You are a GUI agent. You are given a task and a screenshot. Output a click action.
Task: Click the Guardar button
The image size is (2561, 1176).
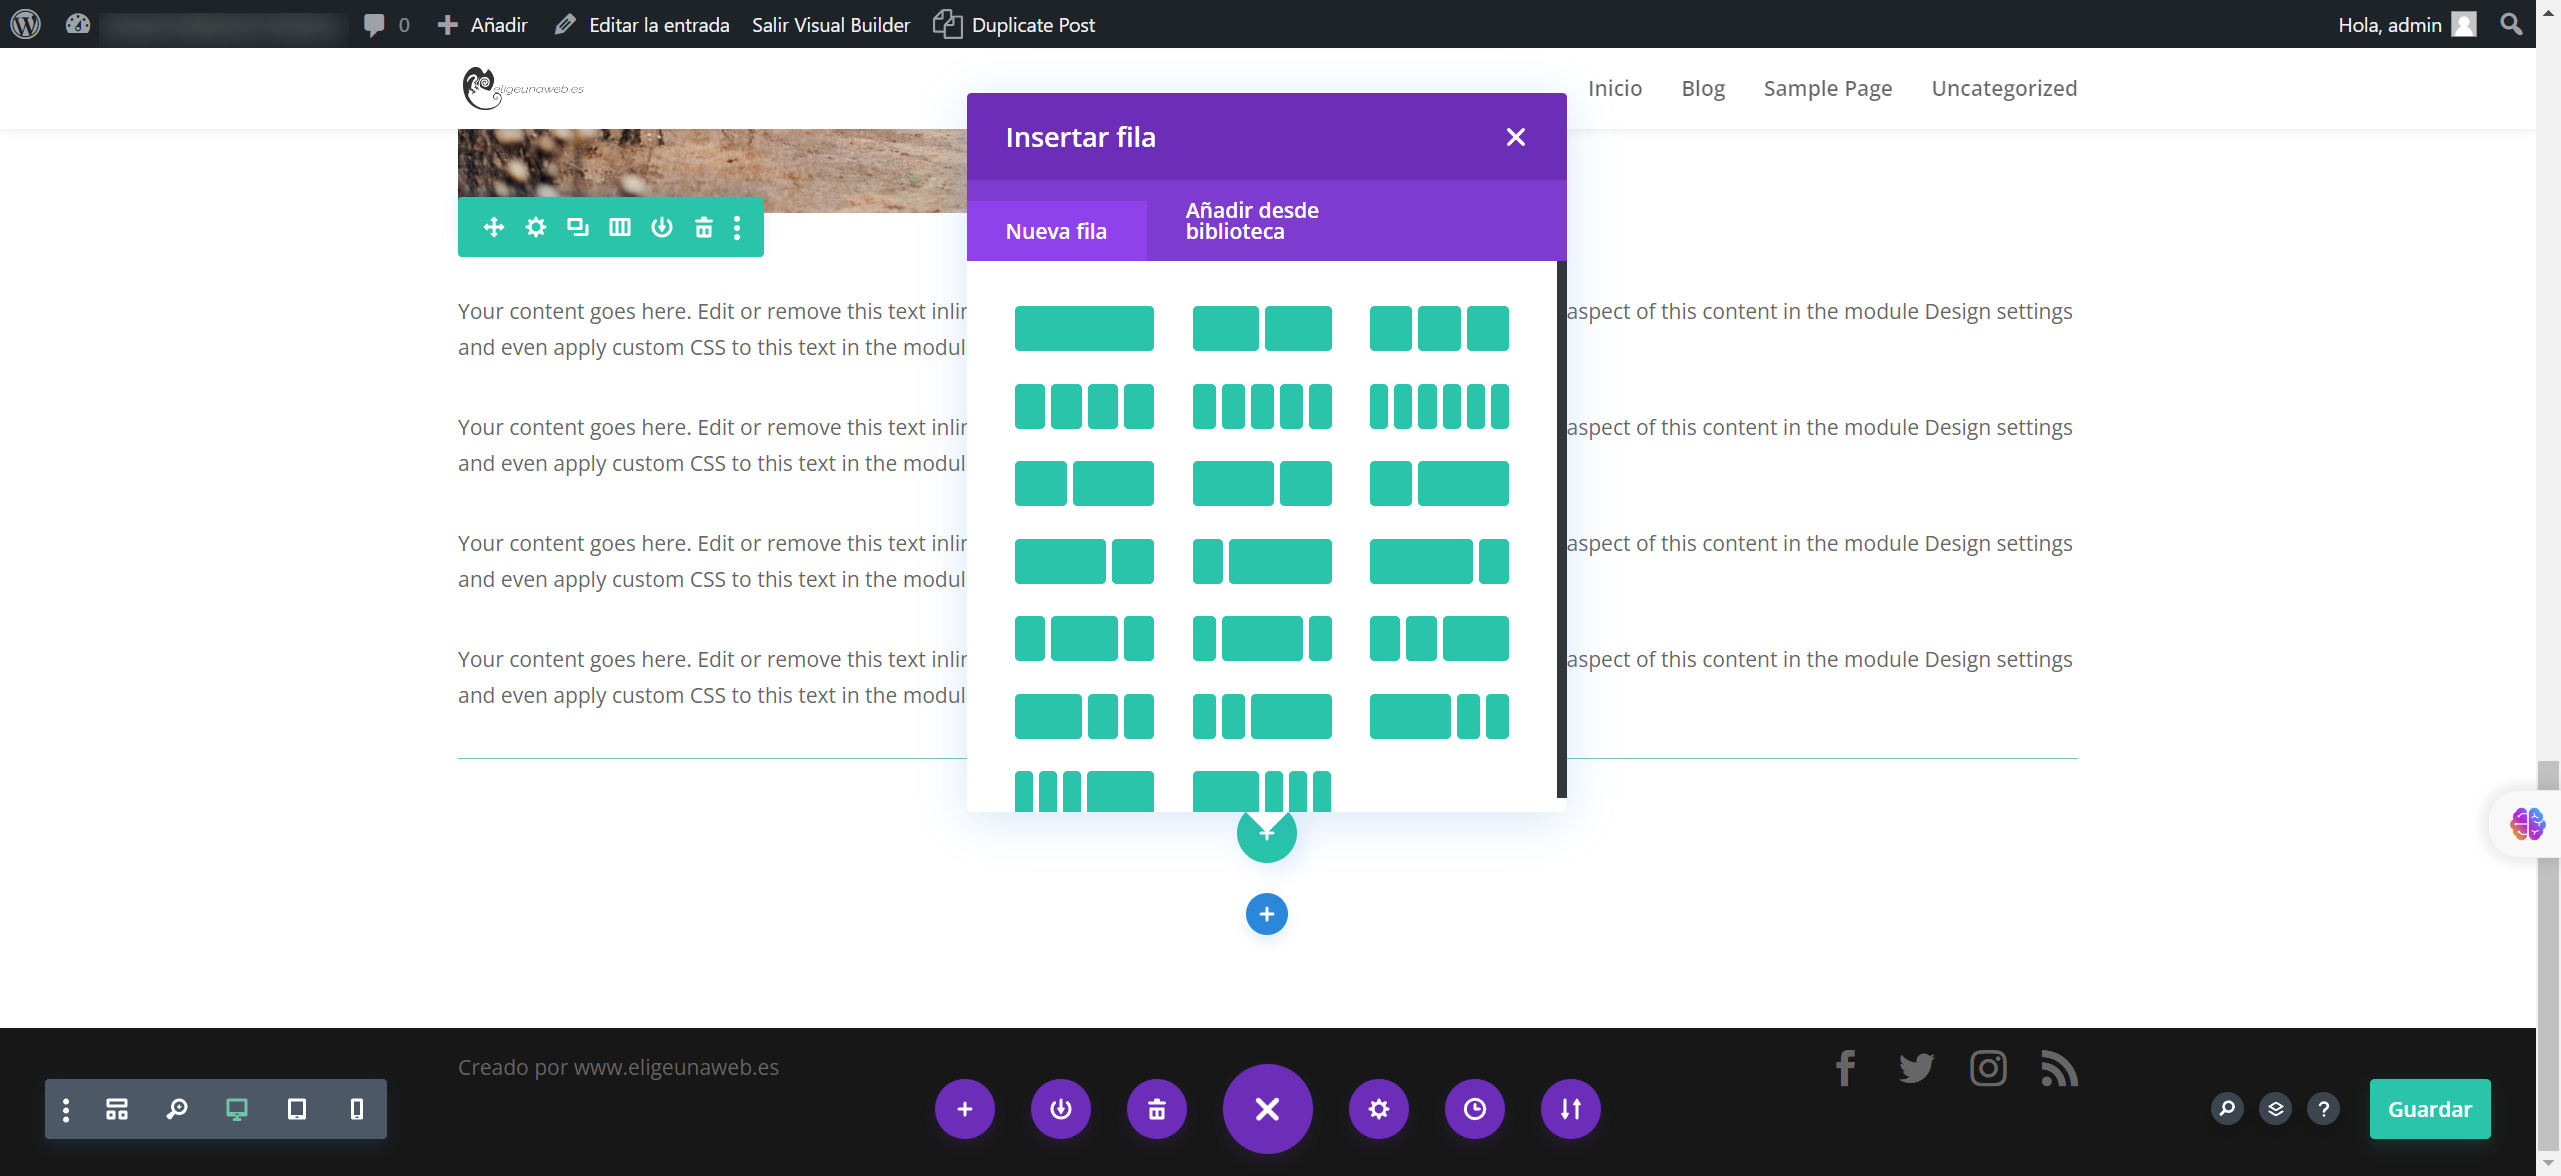point(2429,1109)
